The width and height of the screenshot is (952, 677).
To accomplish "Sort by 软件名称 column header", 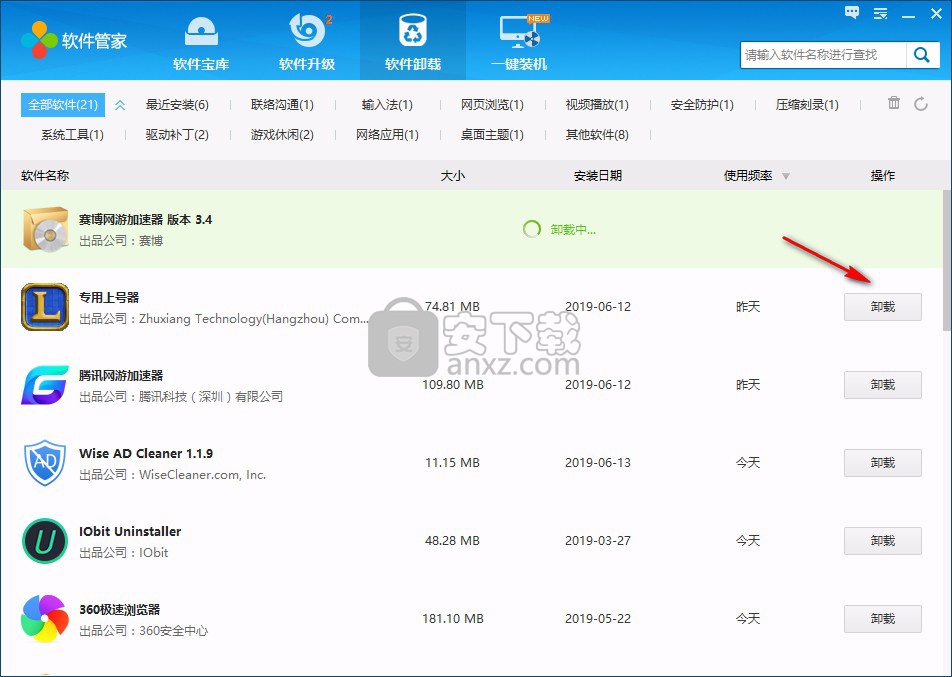I will [x=45, y=175].
